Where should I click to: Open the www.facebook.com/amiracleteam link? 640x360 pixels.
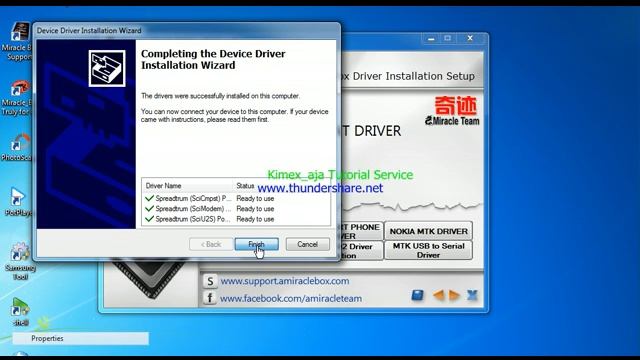click(291, 298)
